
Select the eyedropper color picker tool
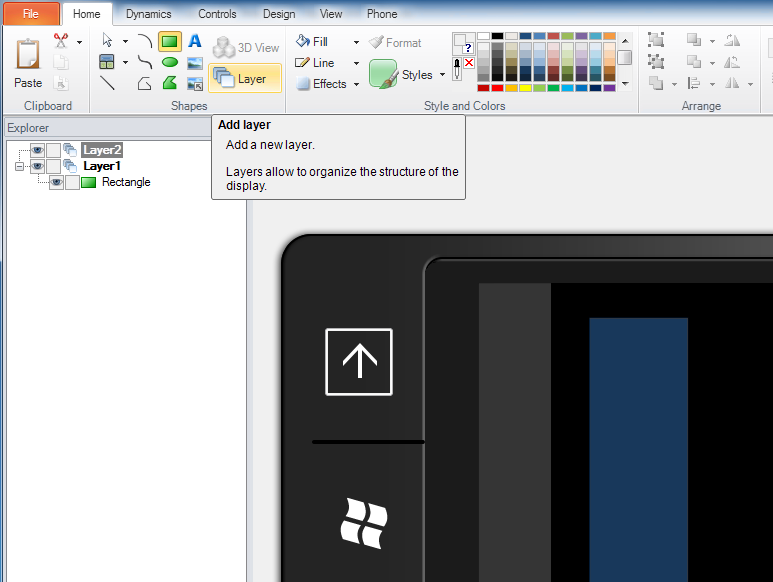(457, 68)
